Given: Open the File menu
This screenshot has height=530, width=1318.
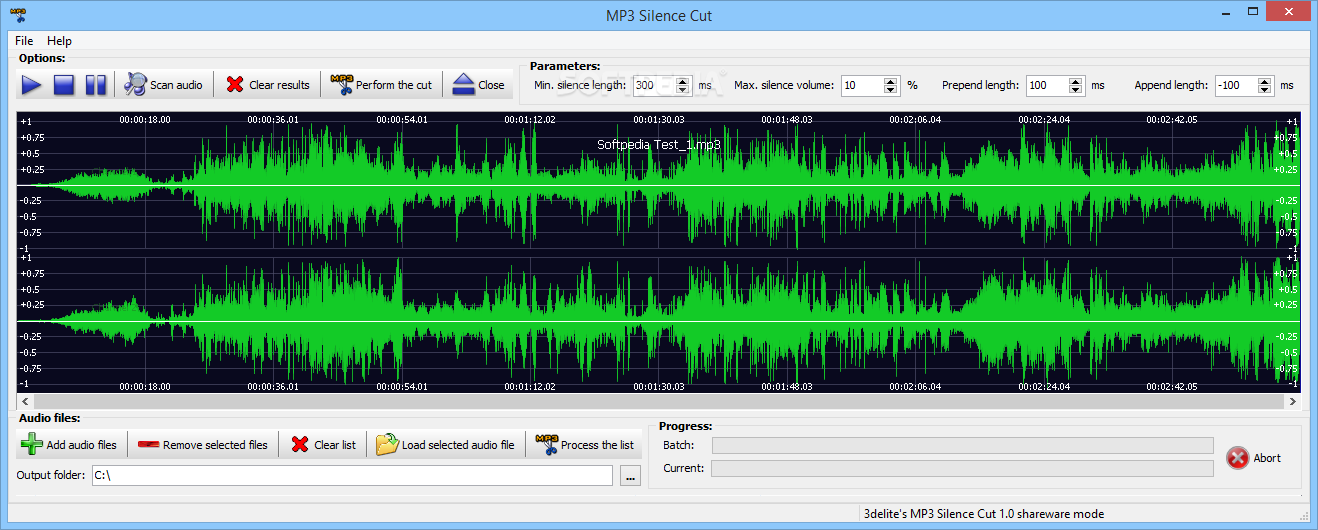Looking at the screenshot, I should point(24,41).
